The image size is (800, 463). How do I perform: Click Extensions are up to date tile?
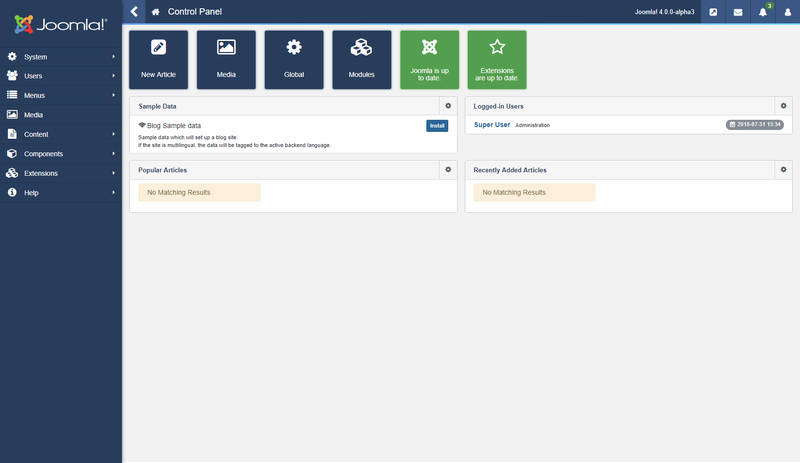[497, 60]
